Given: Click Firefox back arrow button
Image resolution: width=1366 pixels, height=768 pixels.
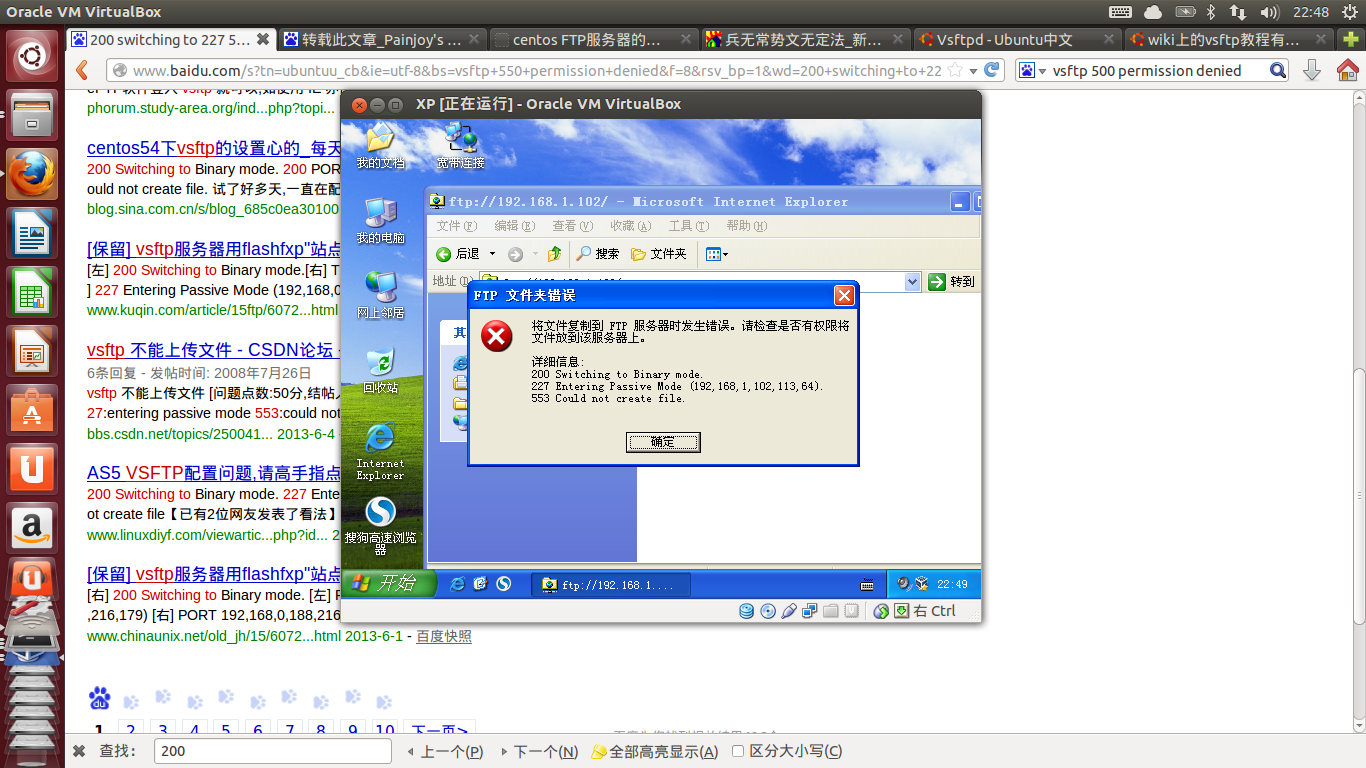Looking at the screenshot, I should (83, 71).
